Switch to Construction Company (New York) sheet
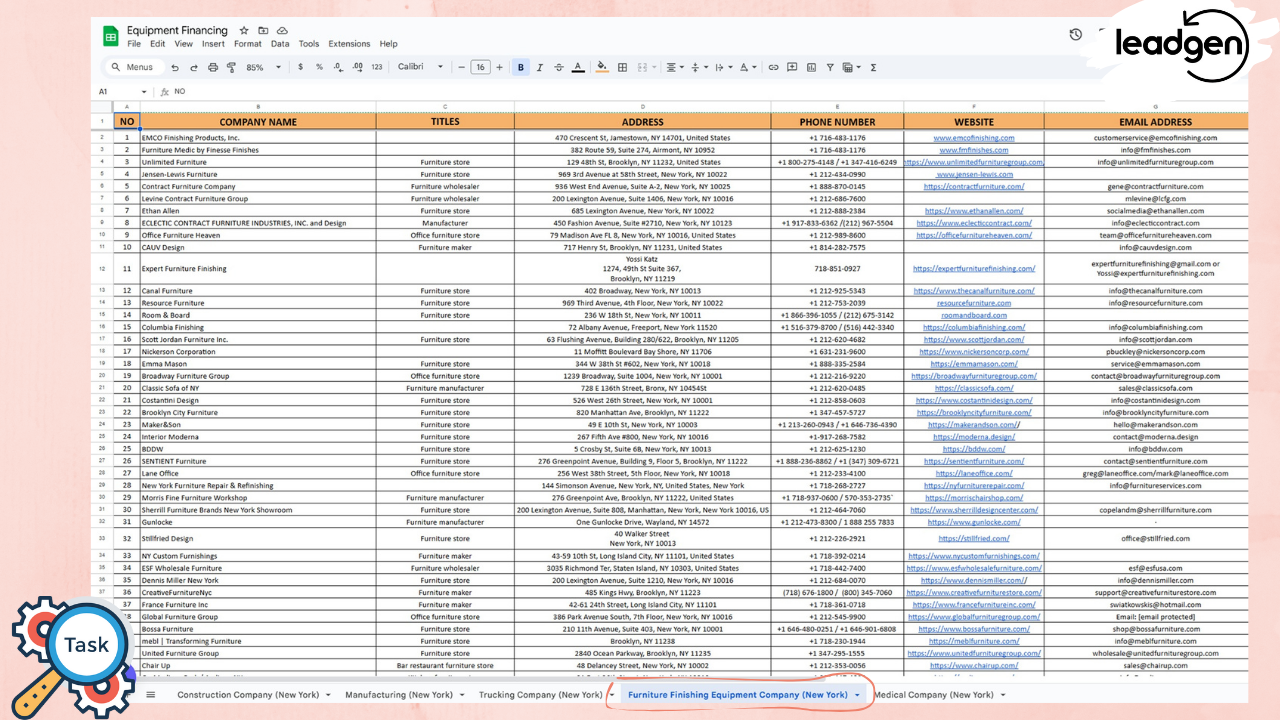This screenshot has height=720, width=1280. [248, 694]
